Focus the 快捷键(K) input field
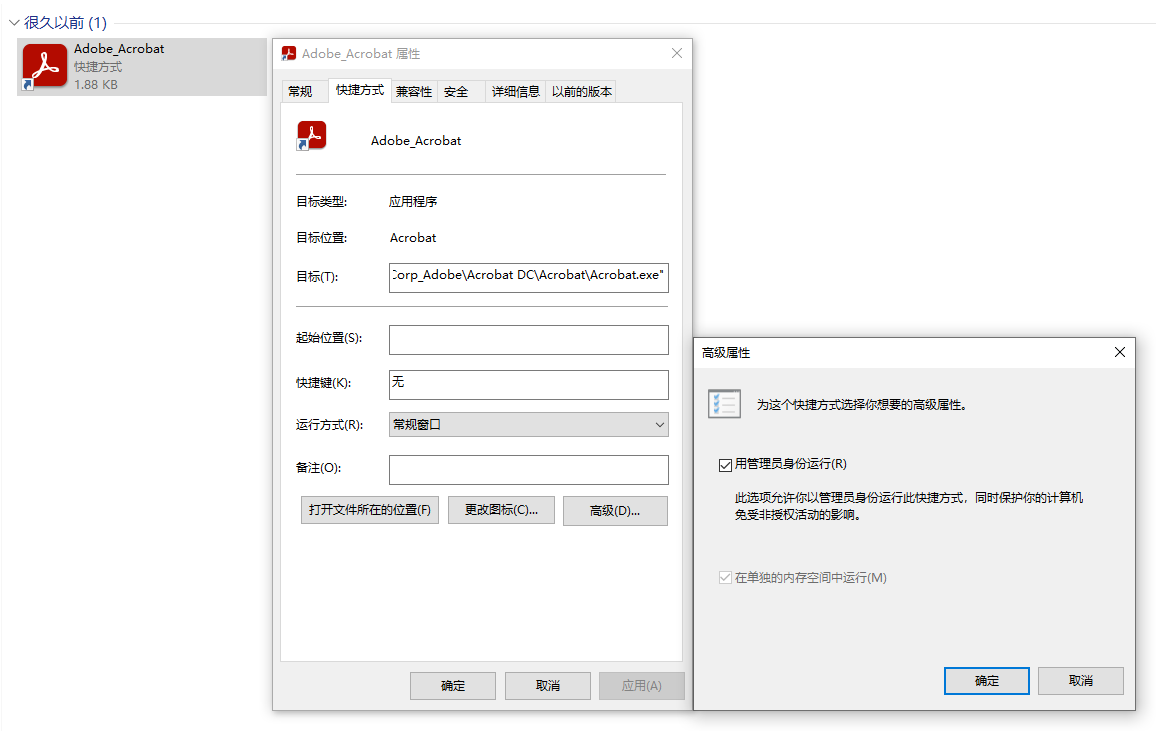This screenshot has height=731, width=1156. (529, 385)
